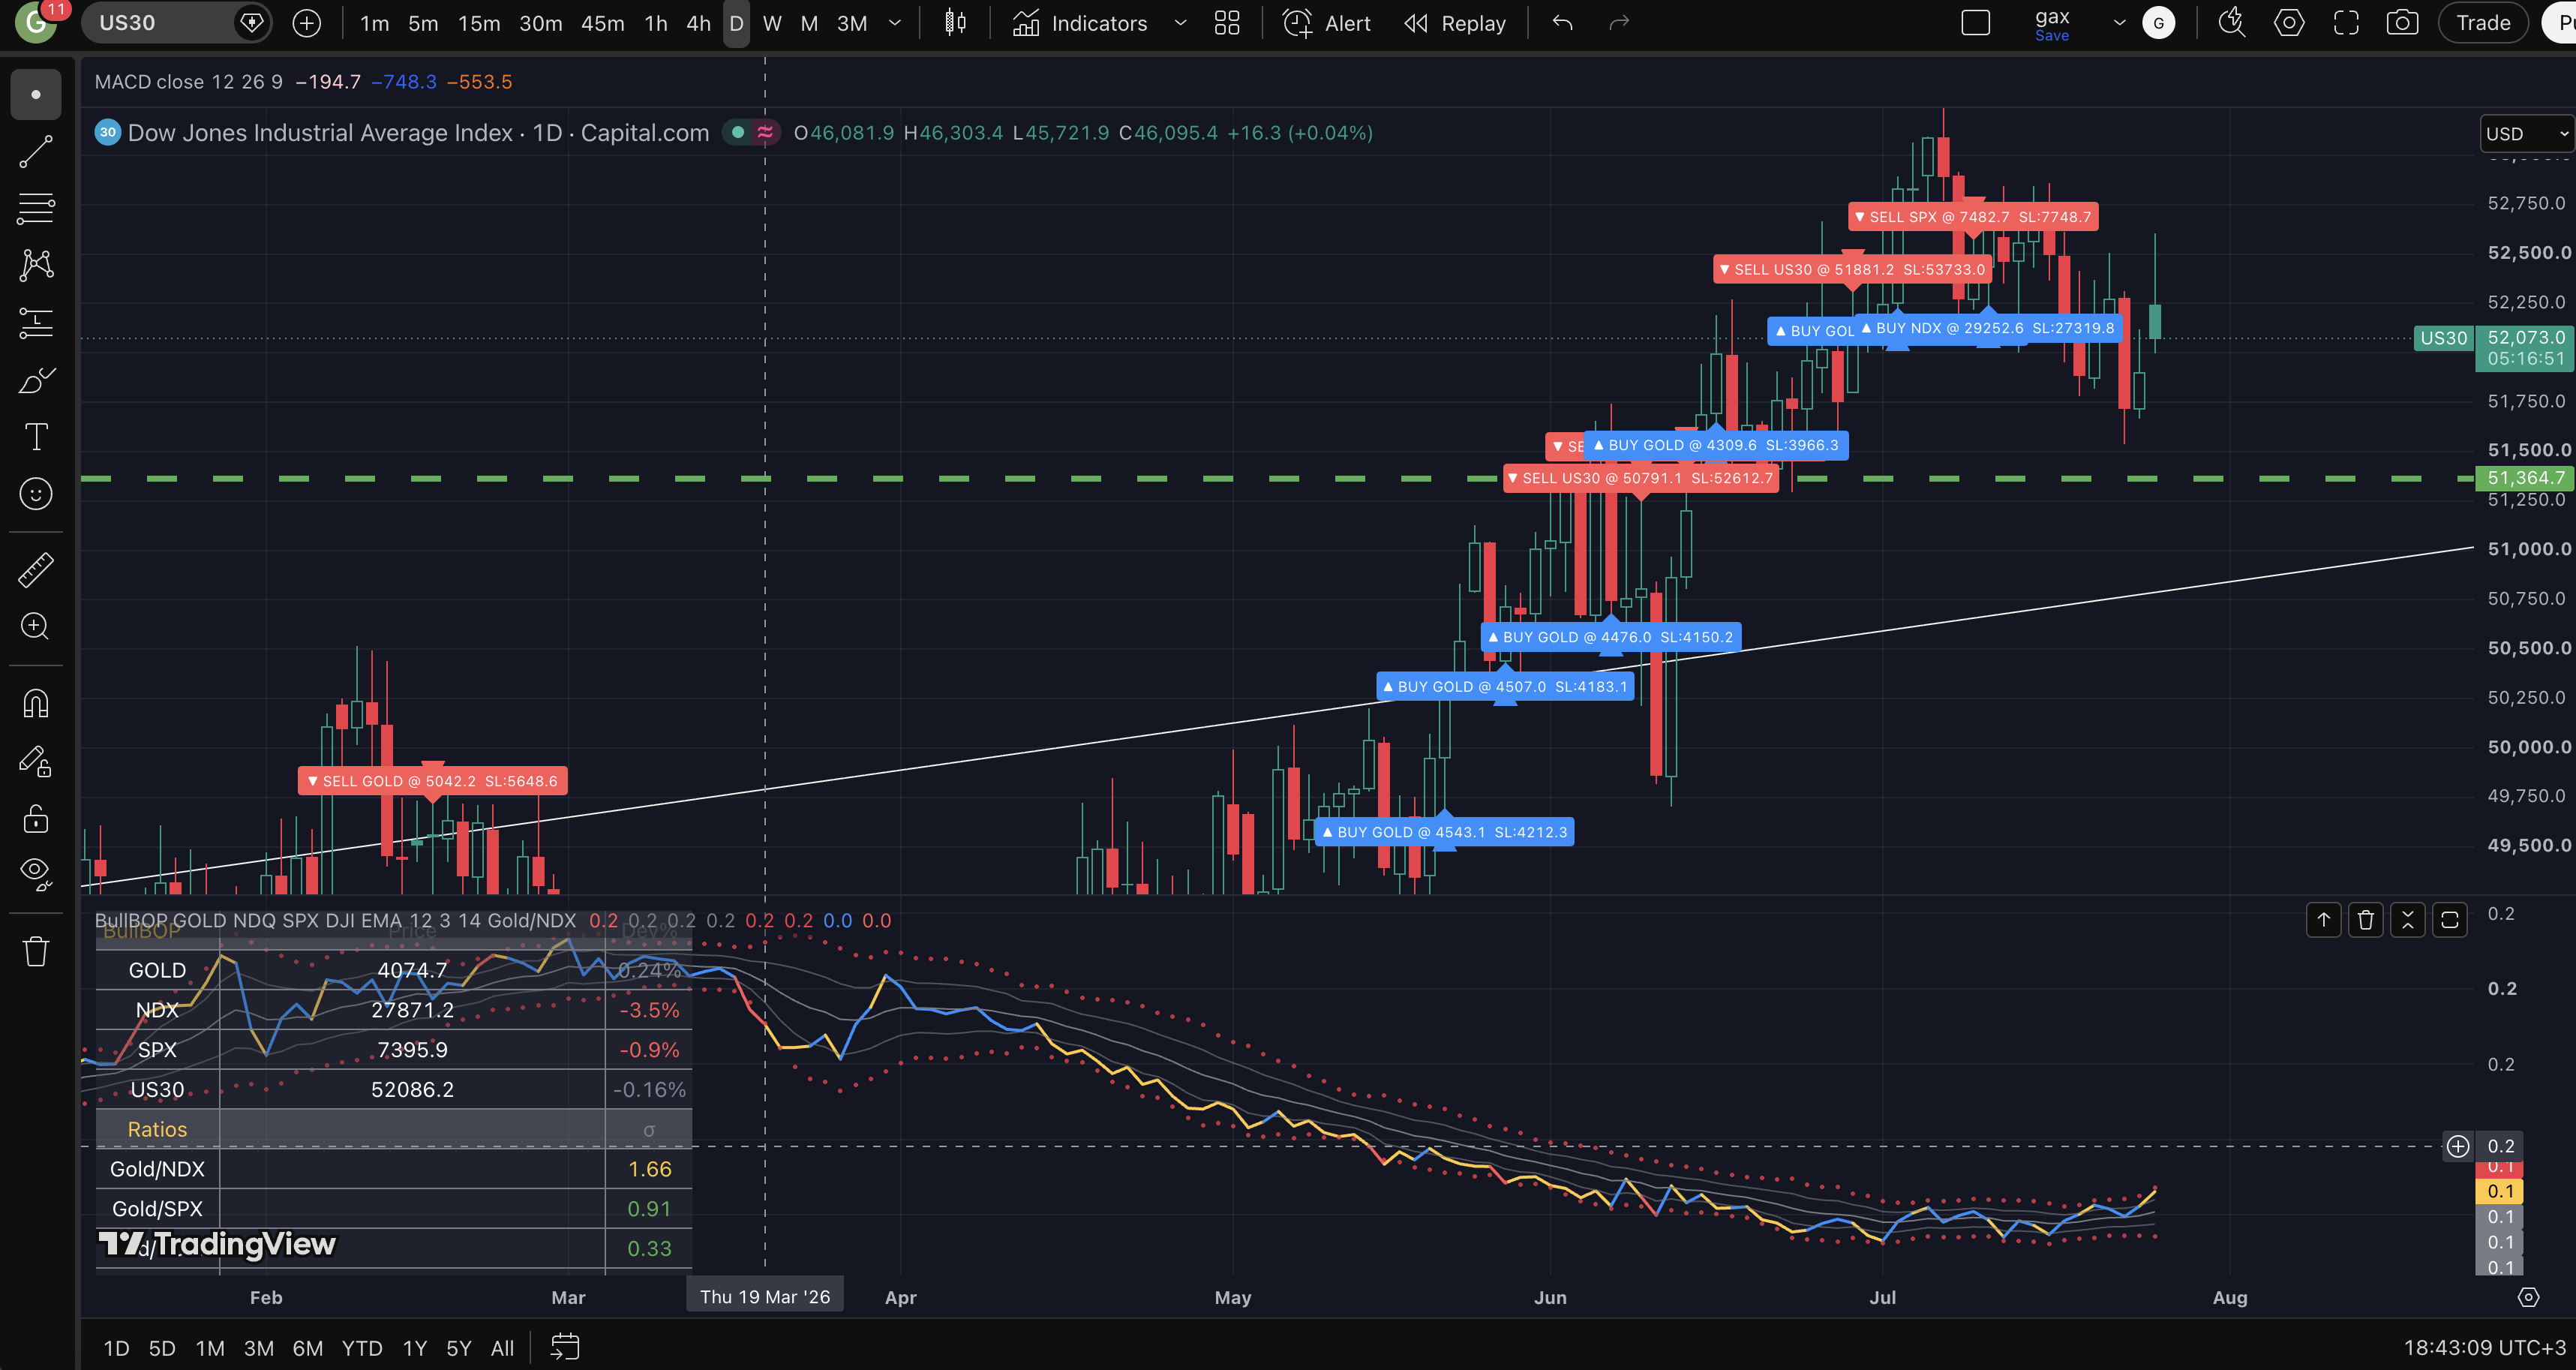
Task: Open the gax layout name dropdown arrow
Action: pos(2119,23)
